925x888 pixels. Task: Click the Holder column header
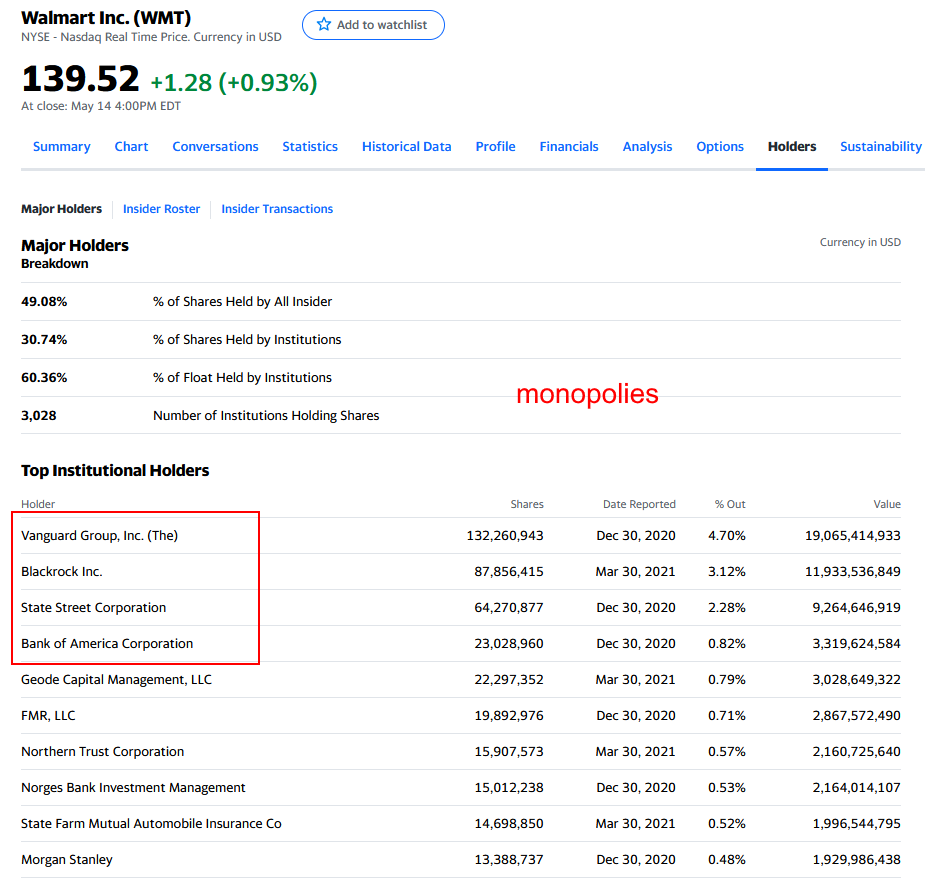[x=38, y=504]
